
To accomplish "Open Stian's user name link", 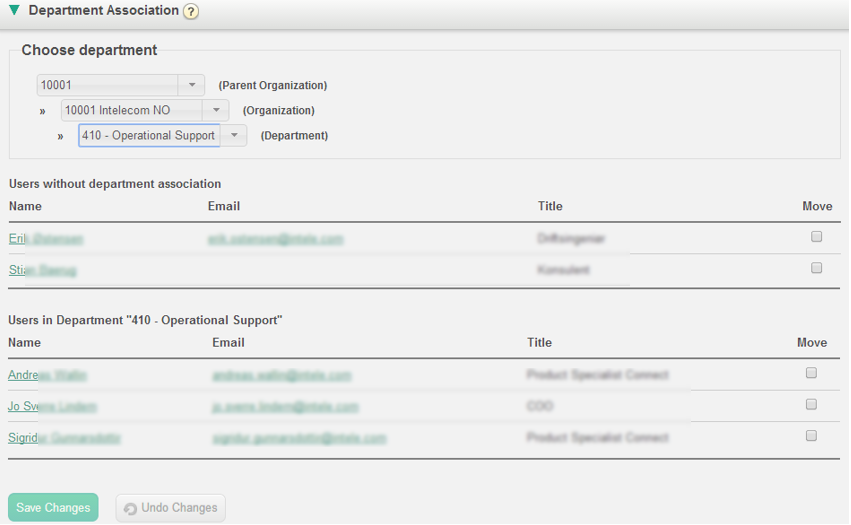I will tap(42, 270).
